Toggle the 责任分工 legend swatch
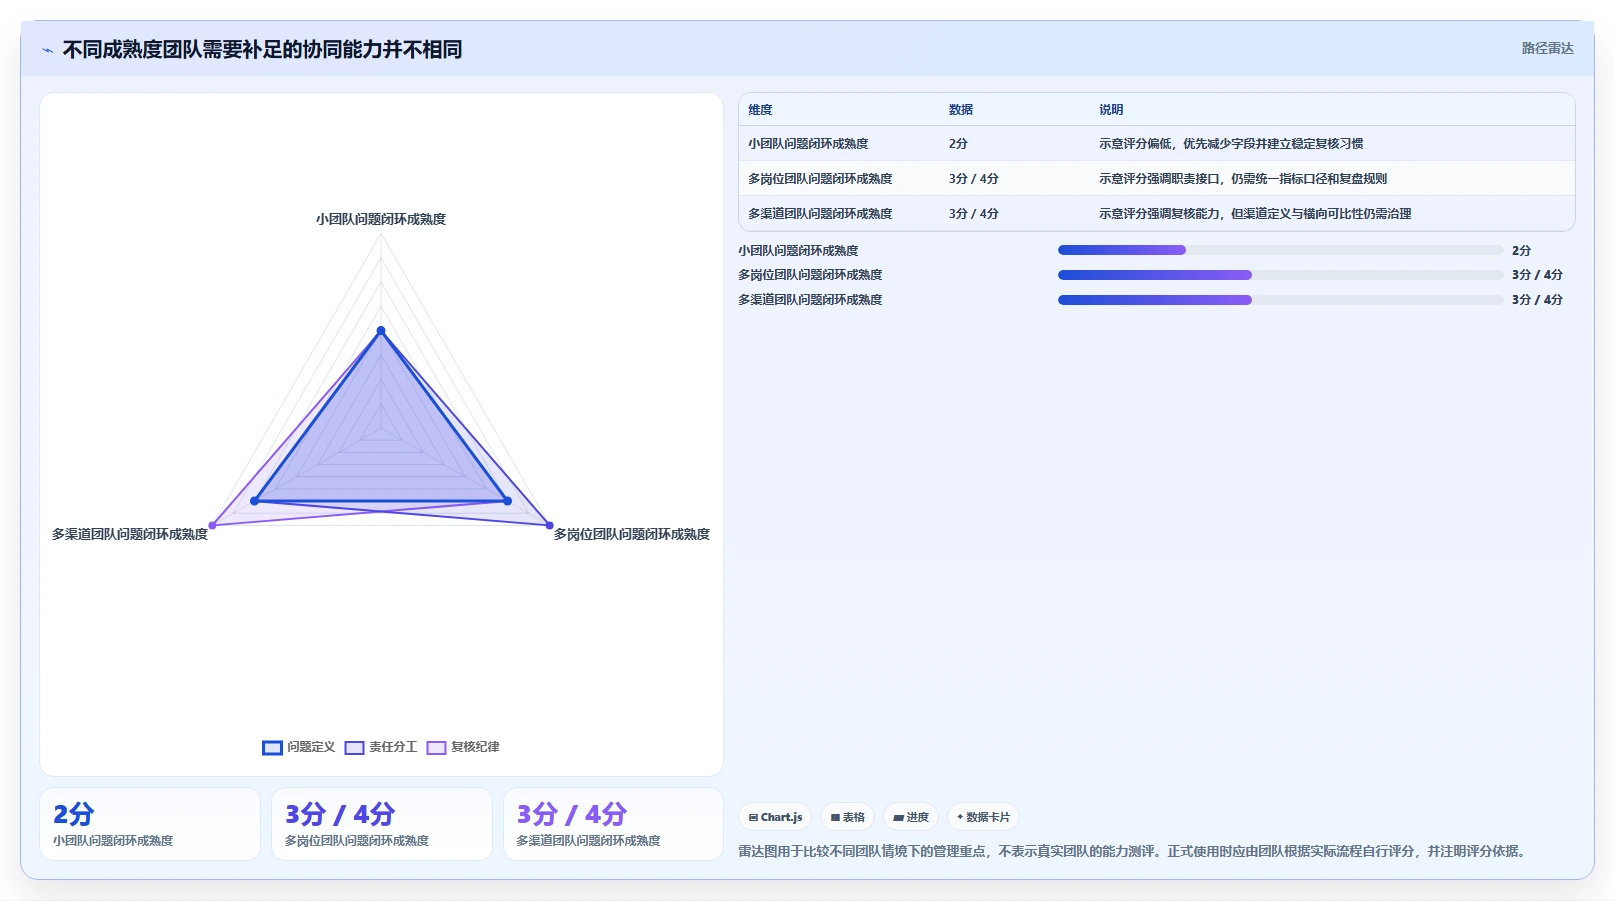 click(x=354, y=747)
